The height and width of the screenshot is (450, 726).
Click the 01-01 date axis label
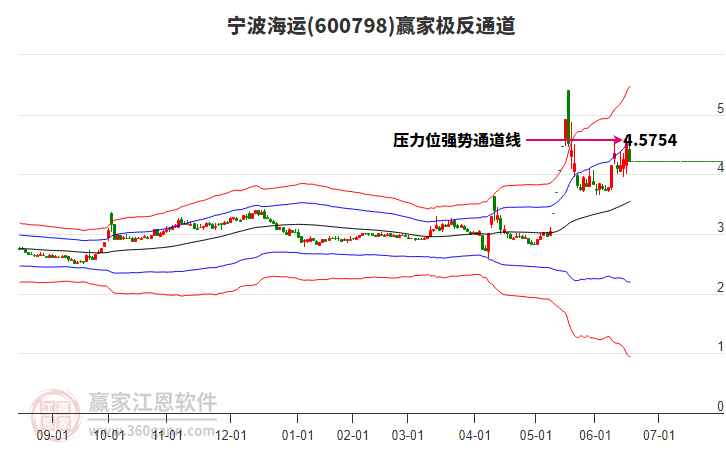pos(297,435)
